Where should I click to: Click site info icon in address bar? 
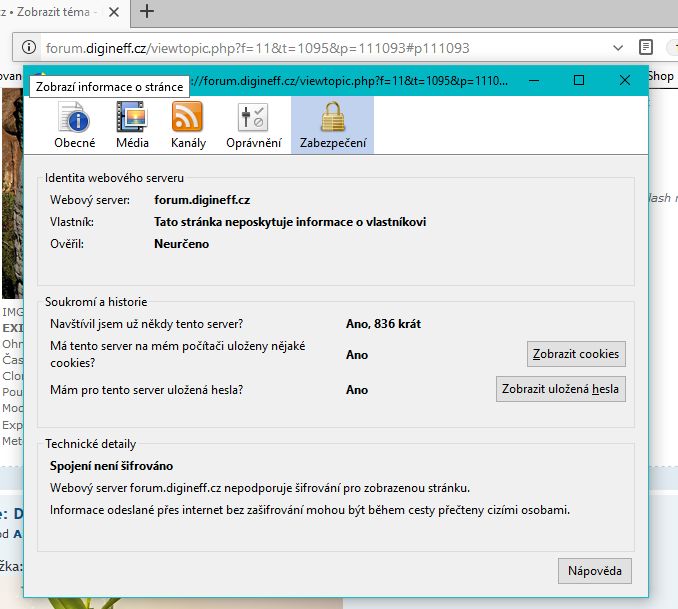[28, 48]
